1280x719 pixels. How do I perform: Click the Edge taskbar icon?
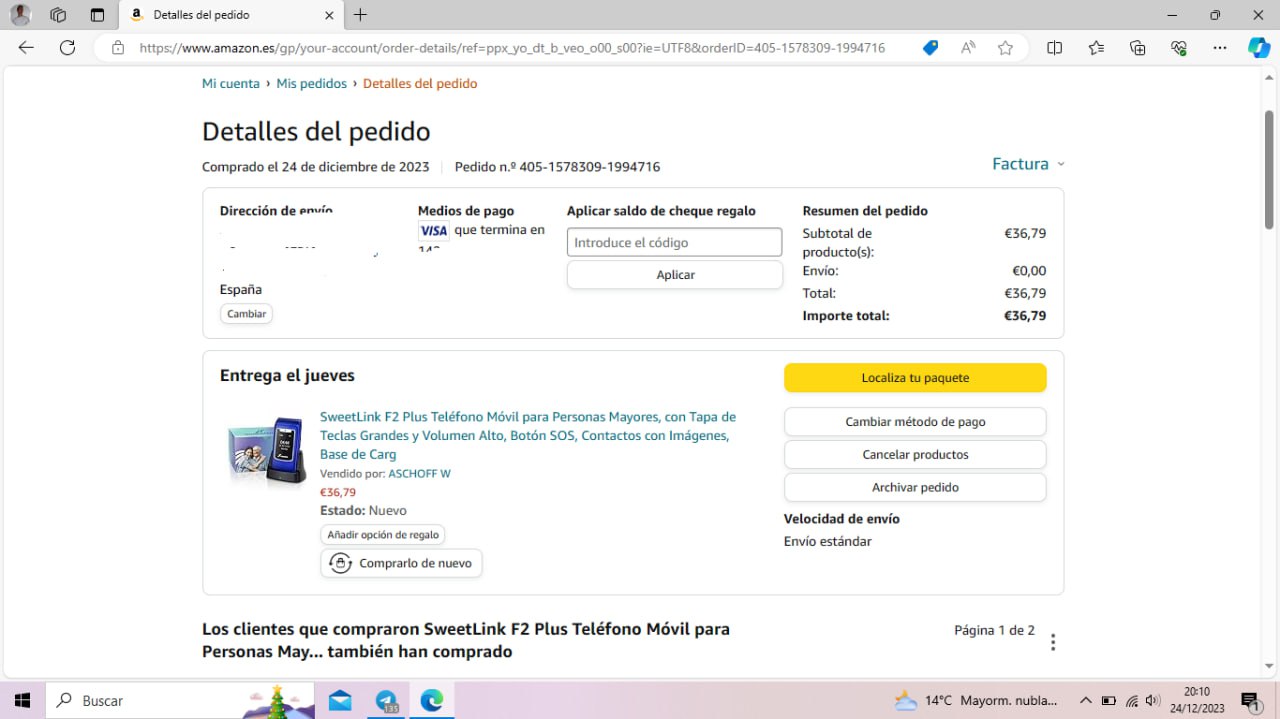[x=432, y=700]
